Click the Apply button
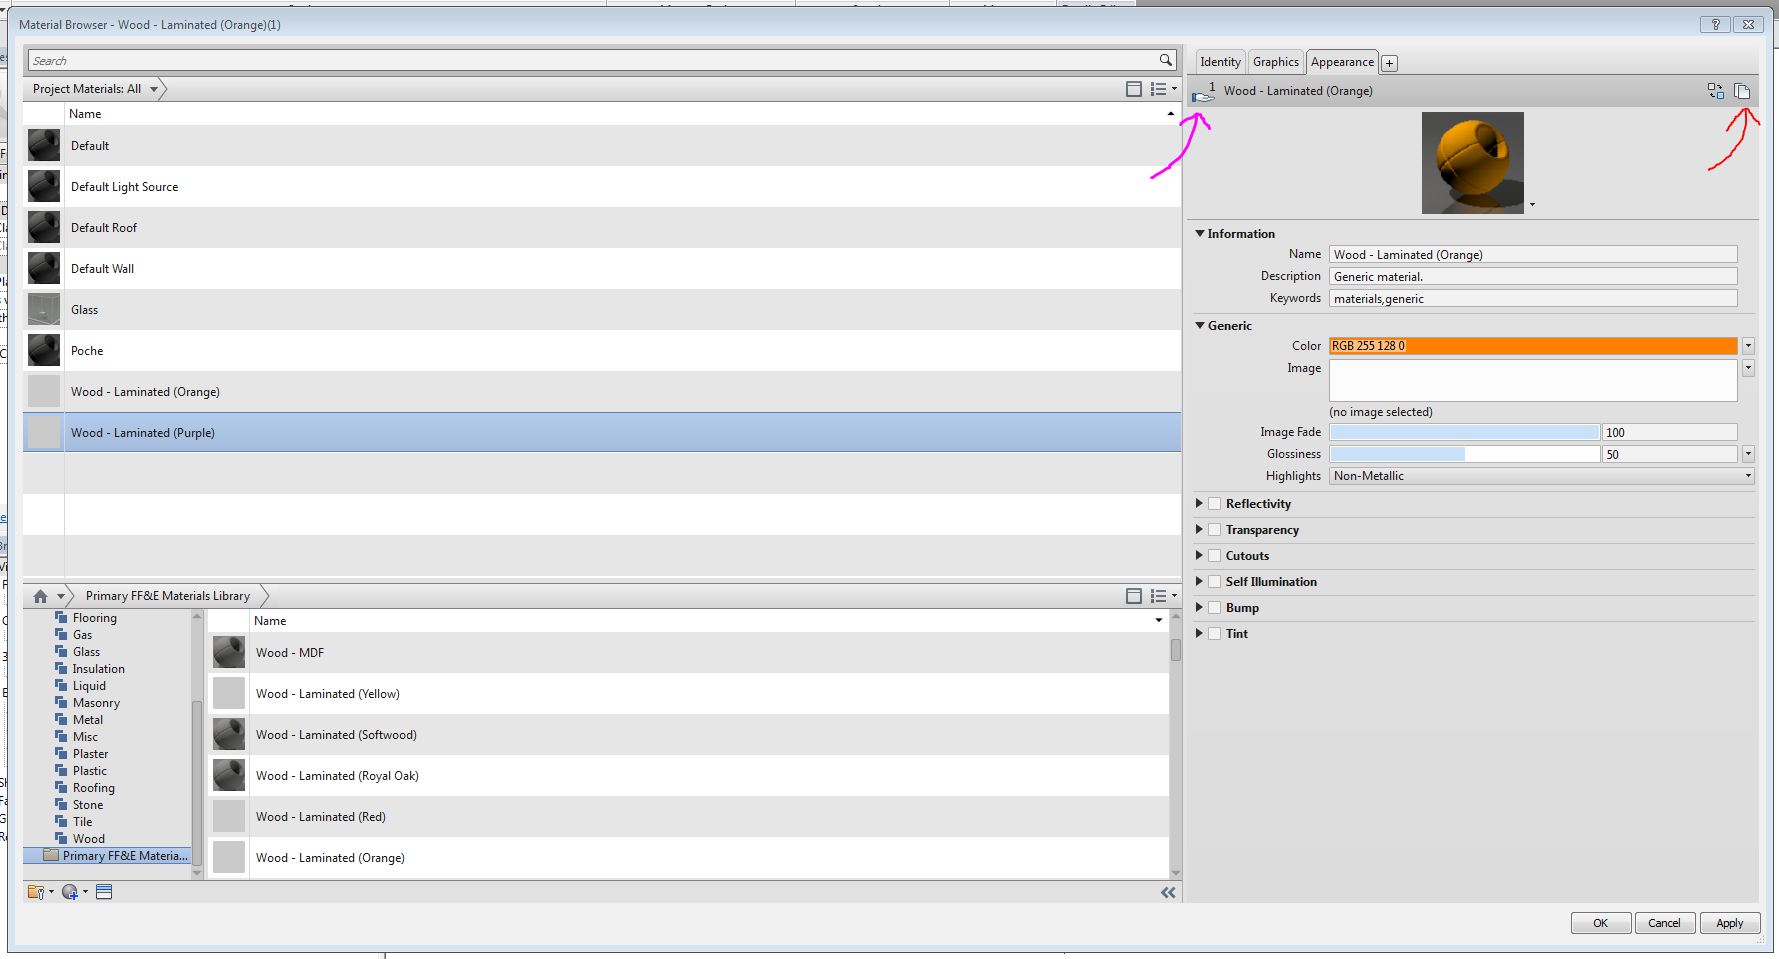Screen dimensions: 1779x959 point(1730,923)
